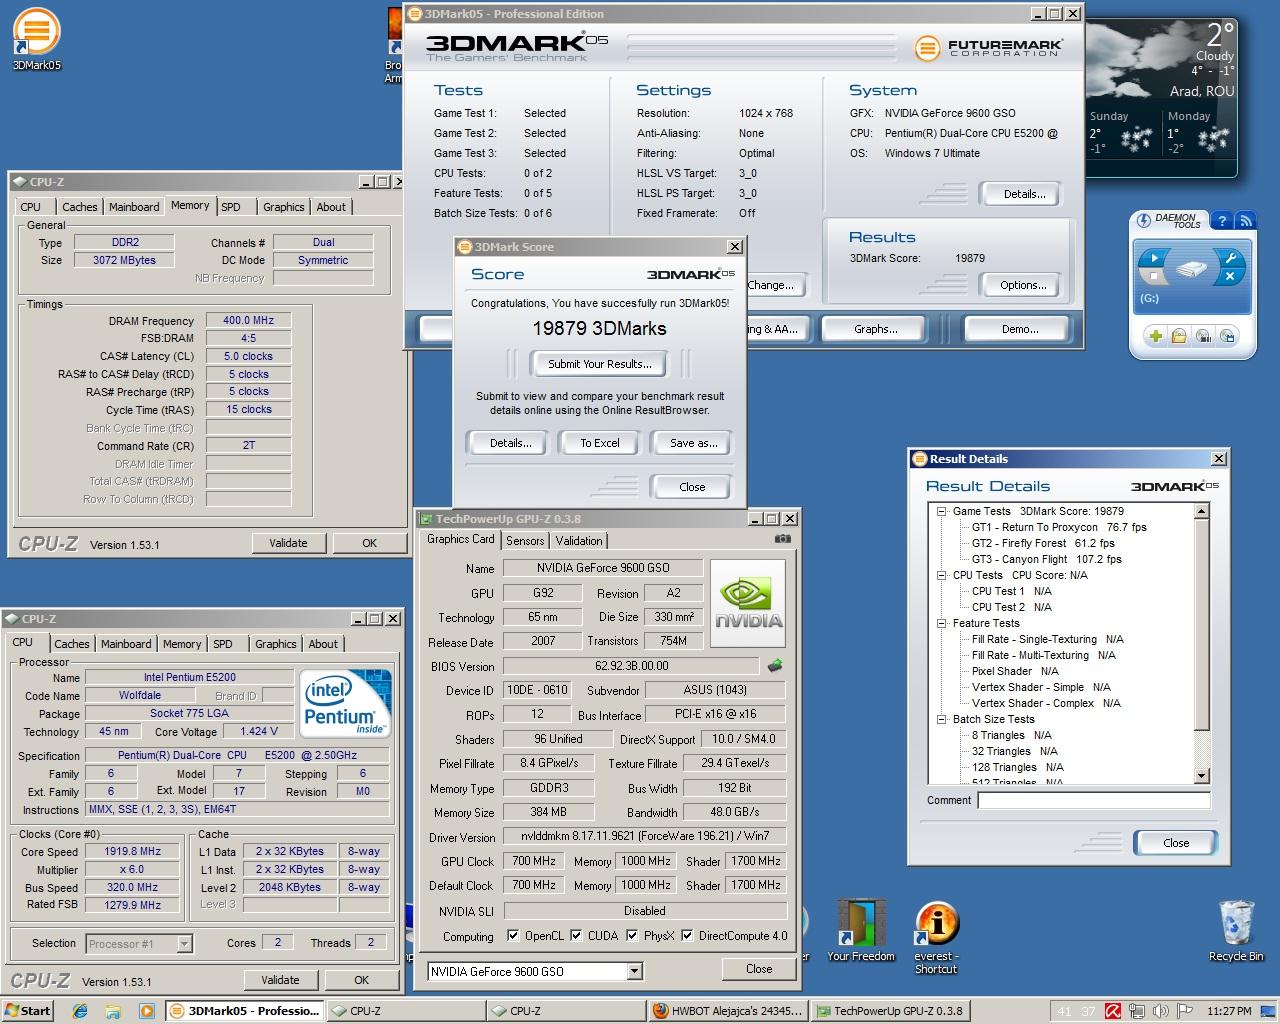Viewport: 1280px width, 1024px height.
Task: Switch to HWBOT Firefox taskbar window
Action: tap(727, 1010)
